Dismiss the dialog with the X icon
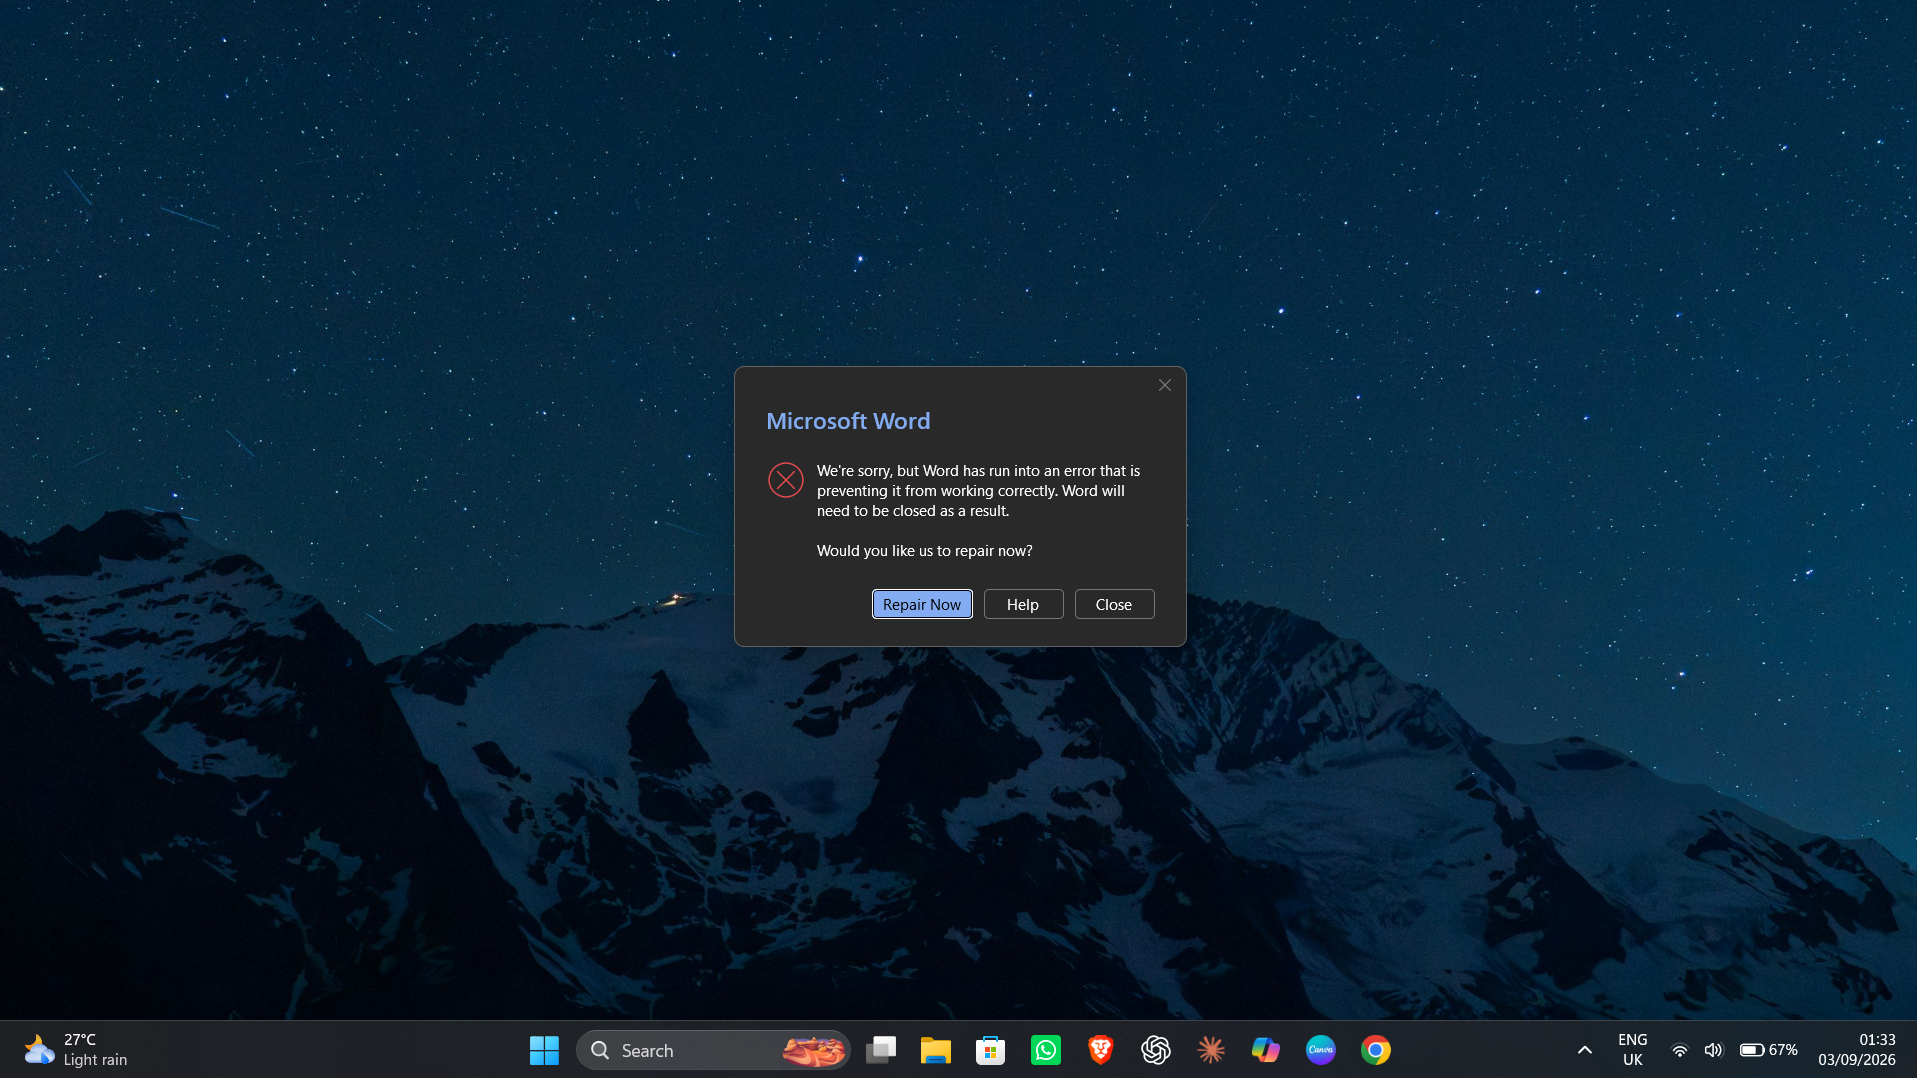This screenshot has width=1917, height=1078. (1165, 385)
